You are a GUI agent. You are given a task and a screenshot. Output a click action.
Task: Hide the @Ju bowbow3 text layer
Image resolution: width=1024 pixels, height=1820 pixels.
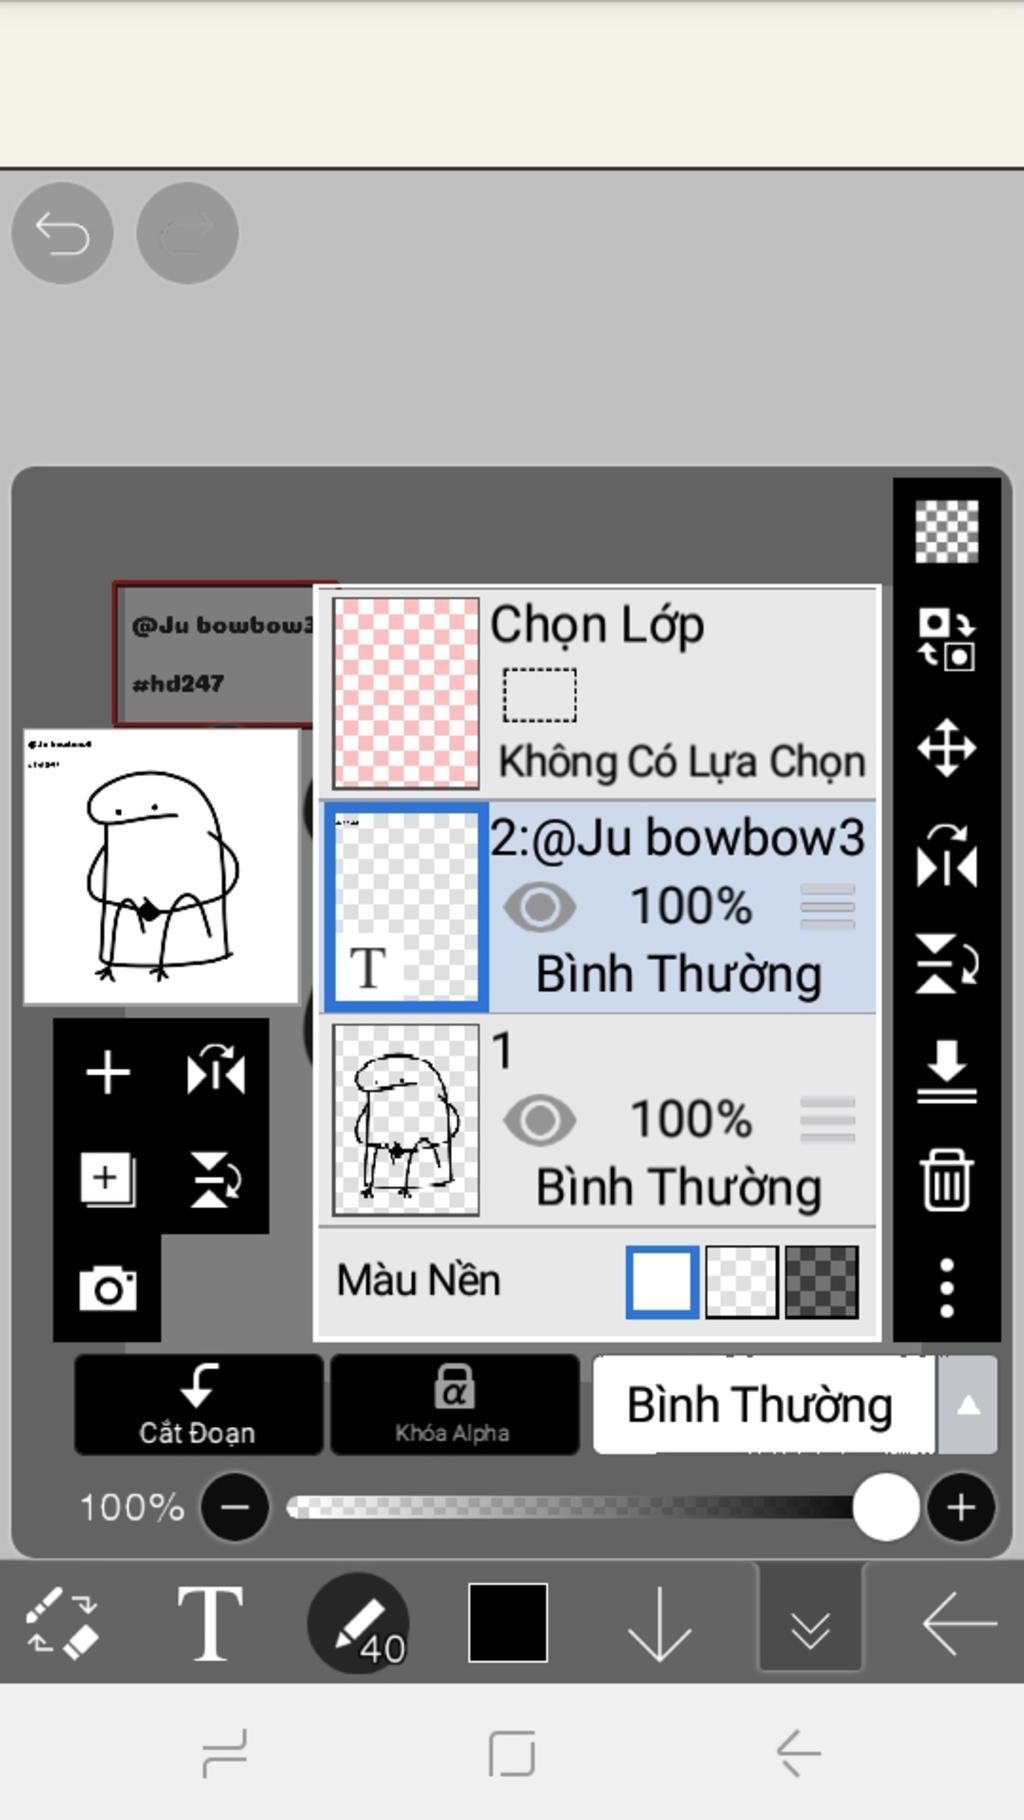coord(539,907)
